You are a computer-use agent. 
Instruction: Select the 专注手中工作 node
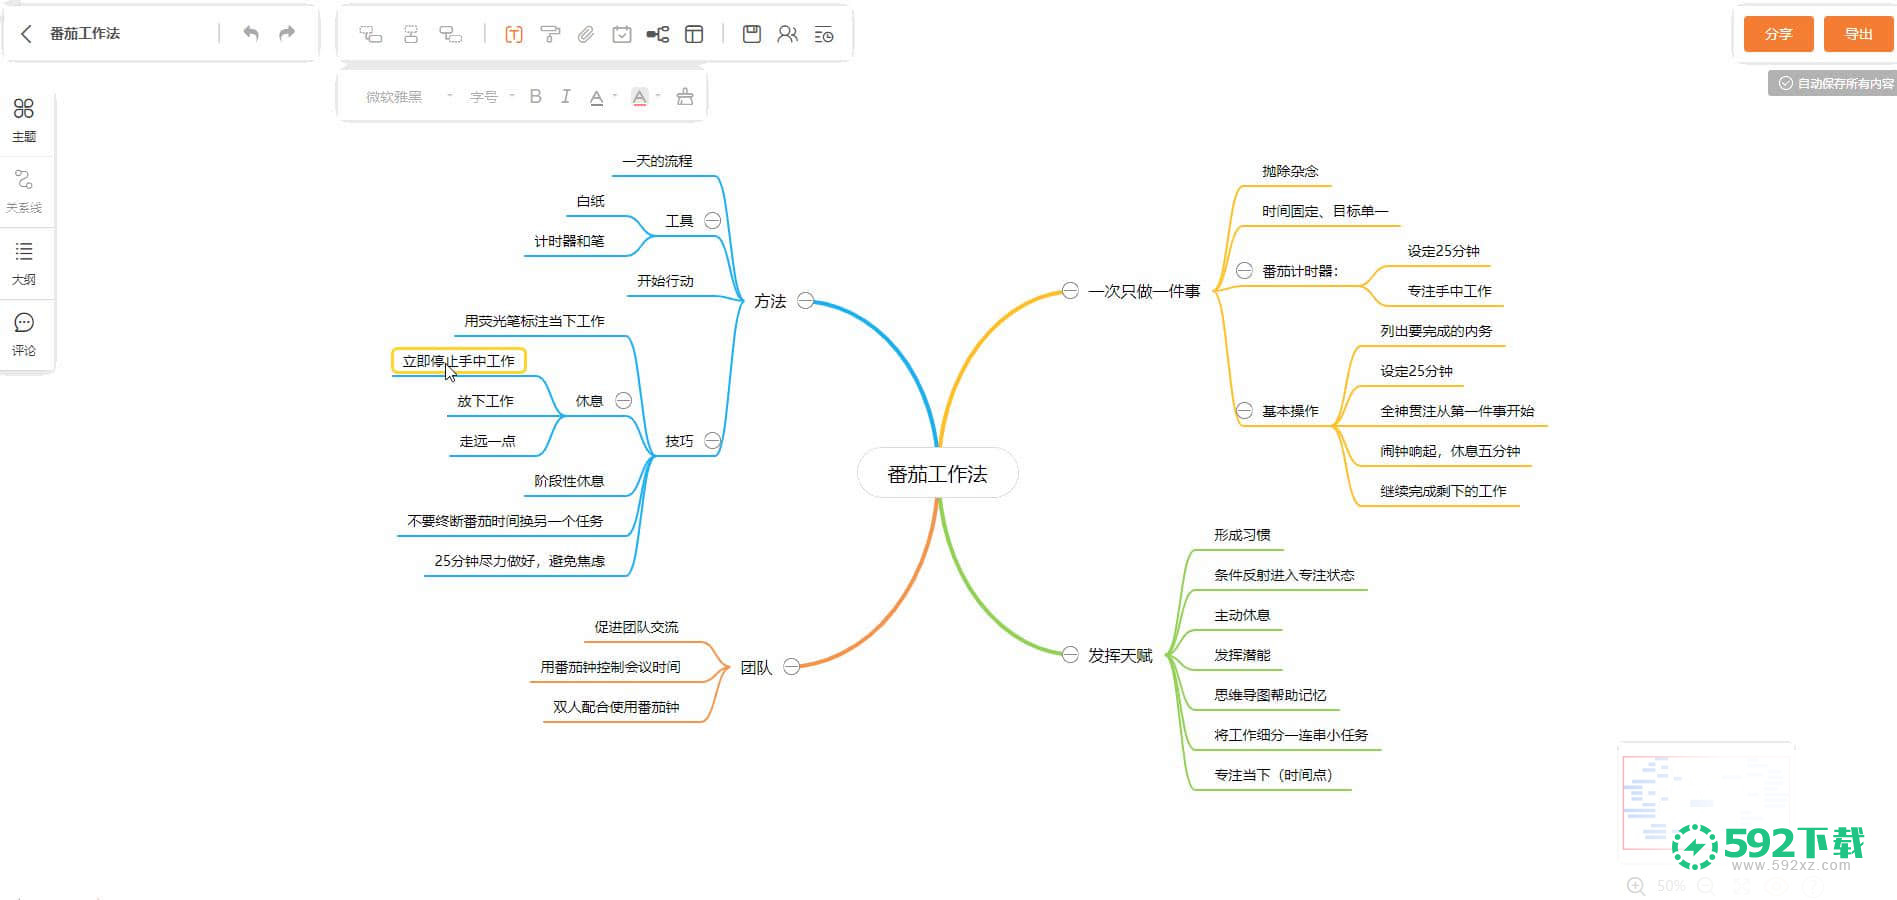pos(1449,291)
